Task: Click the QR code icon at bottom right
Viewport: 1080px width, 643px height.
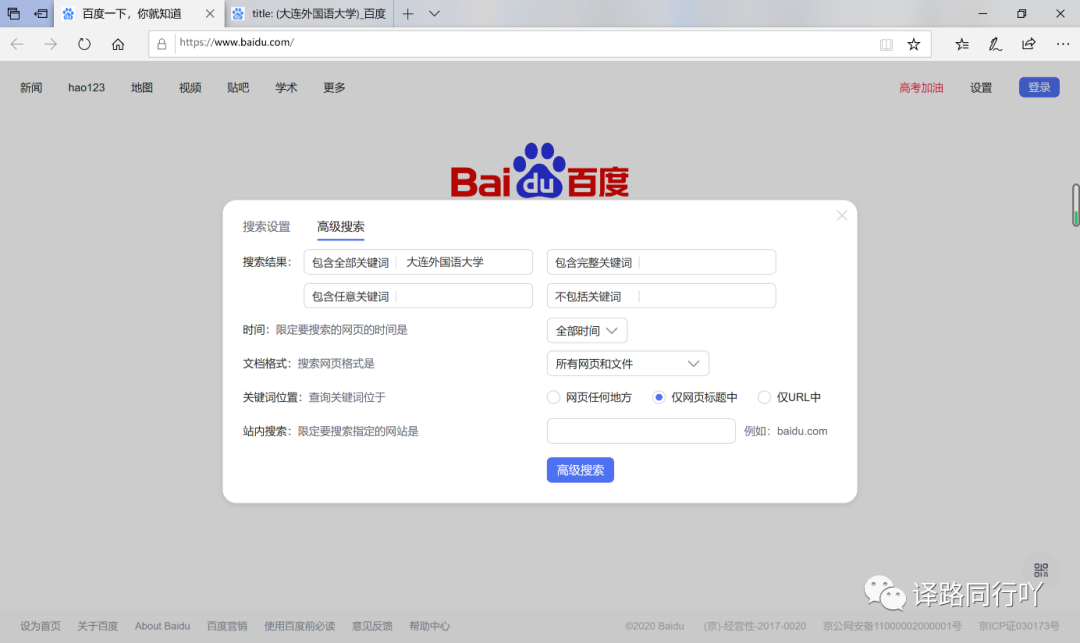Action: click(x=1041, y=570)
